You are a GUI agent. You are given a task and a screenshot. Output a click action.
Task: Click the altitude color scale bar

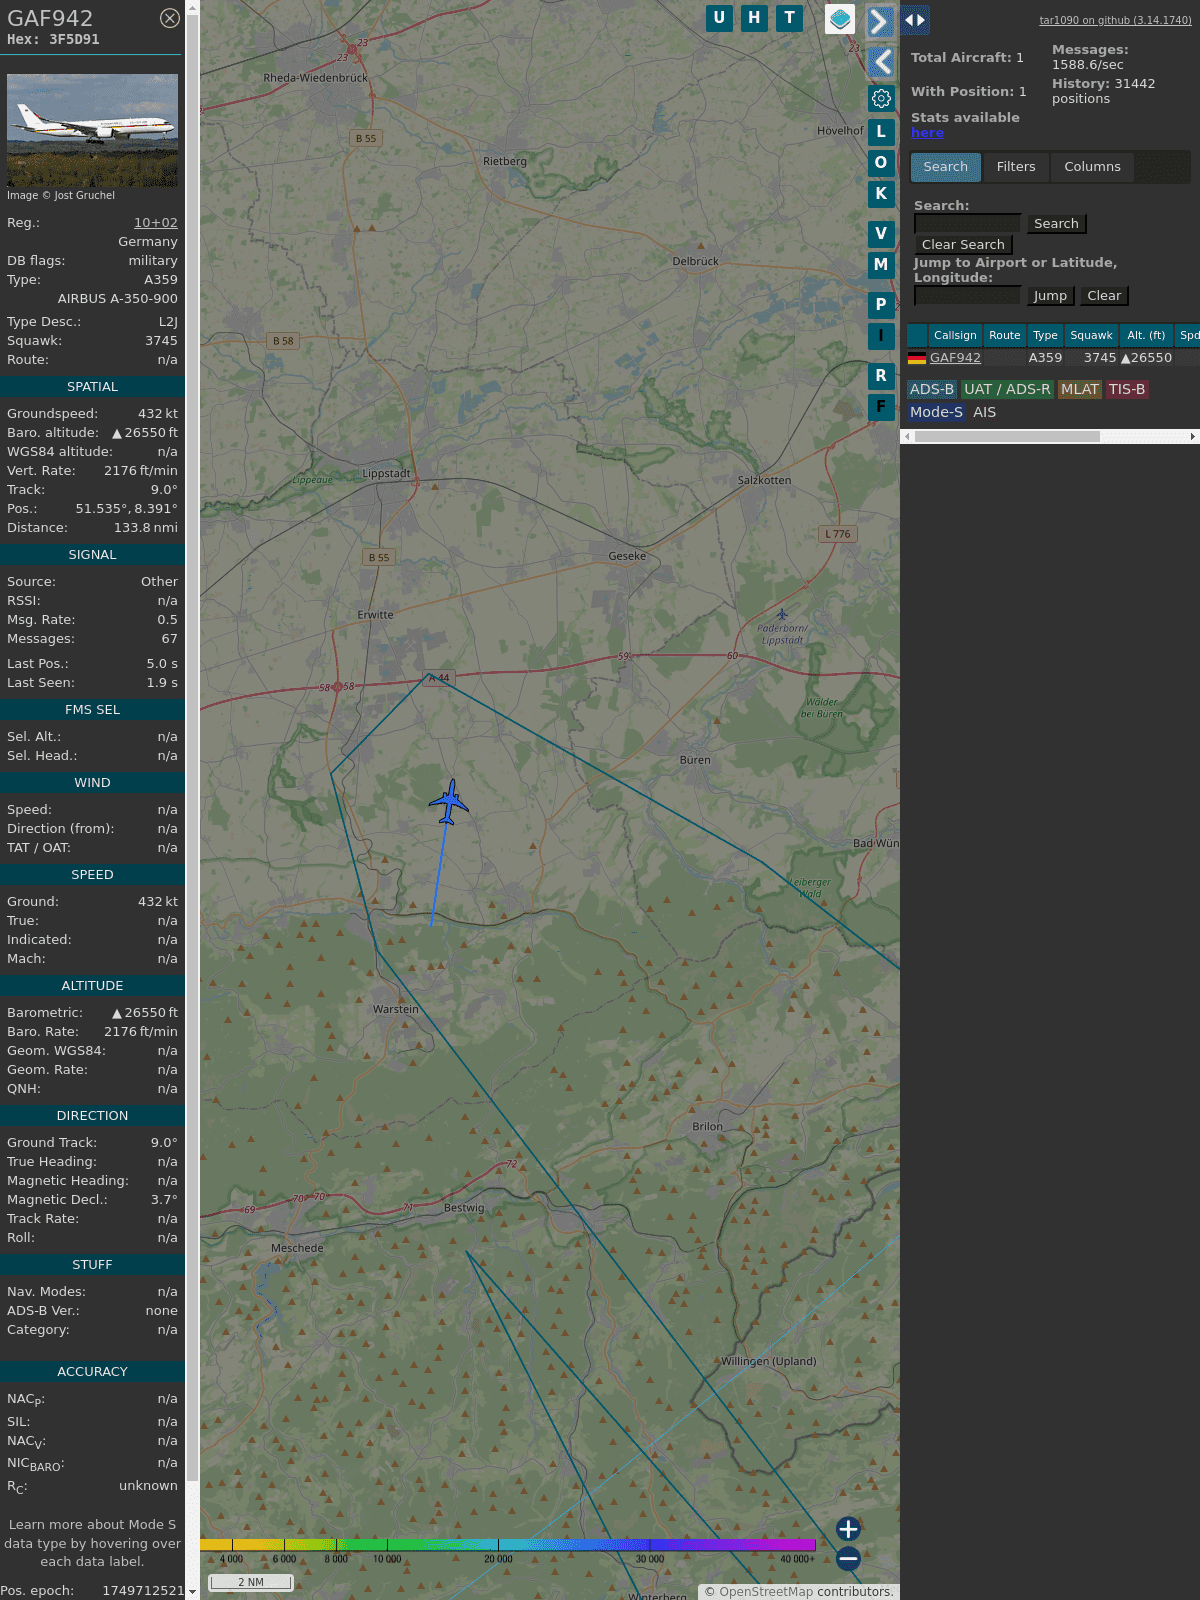(508, 1545)
